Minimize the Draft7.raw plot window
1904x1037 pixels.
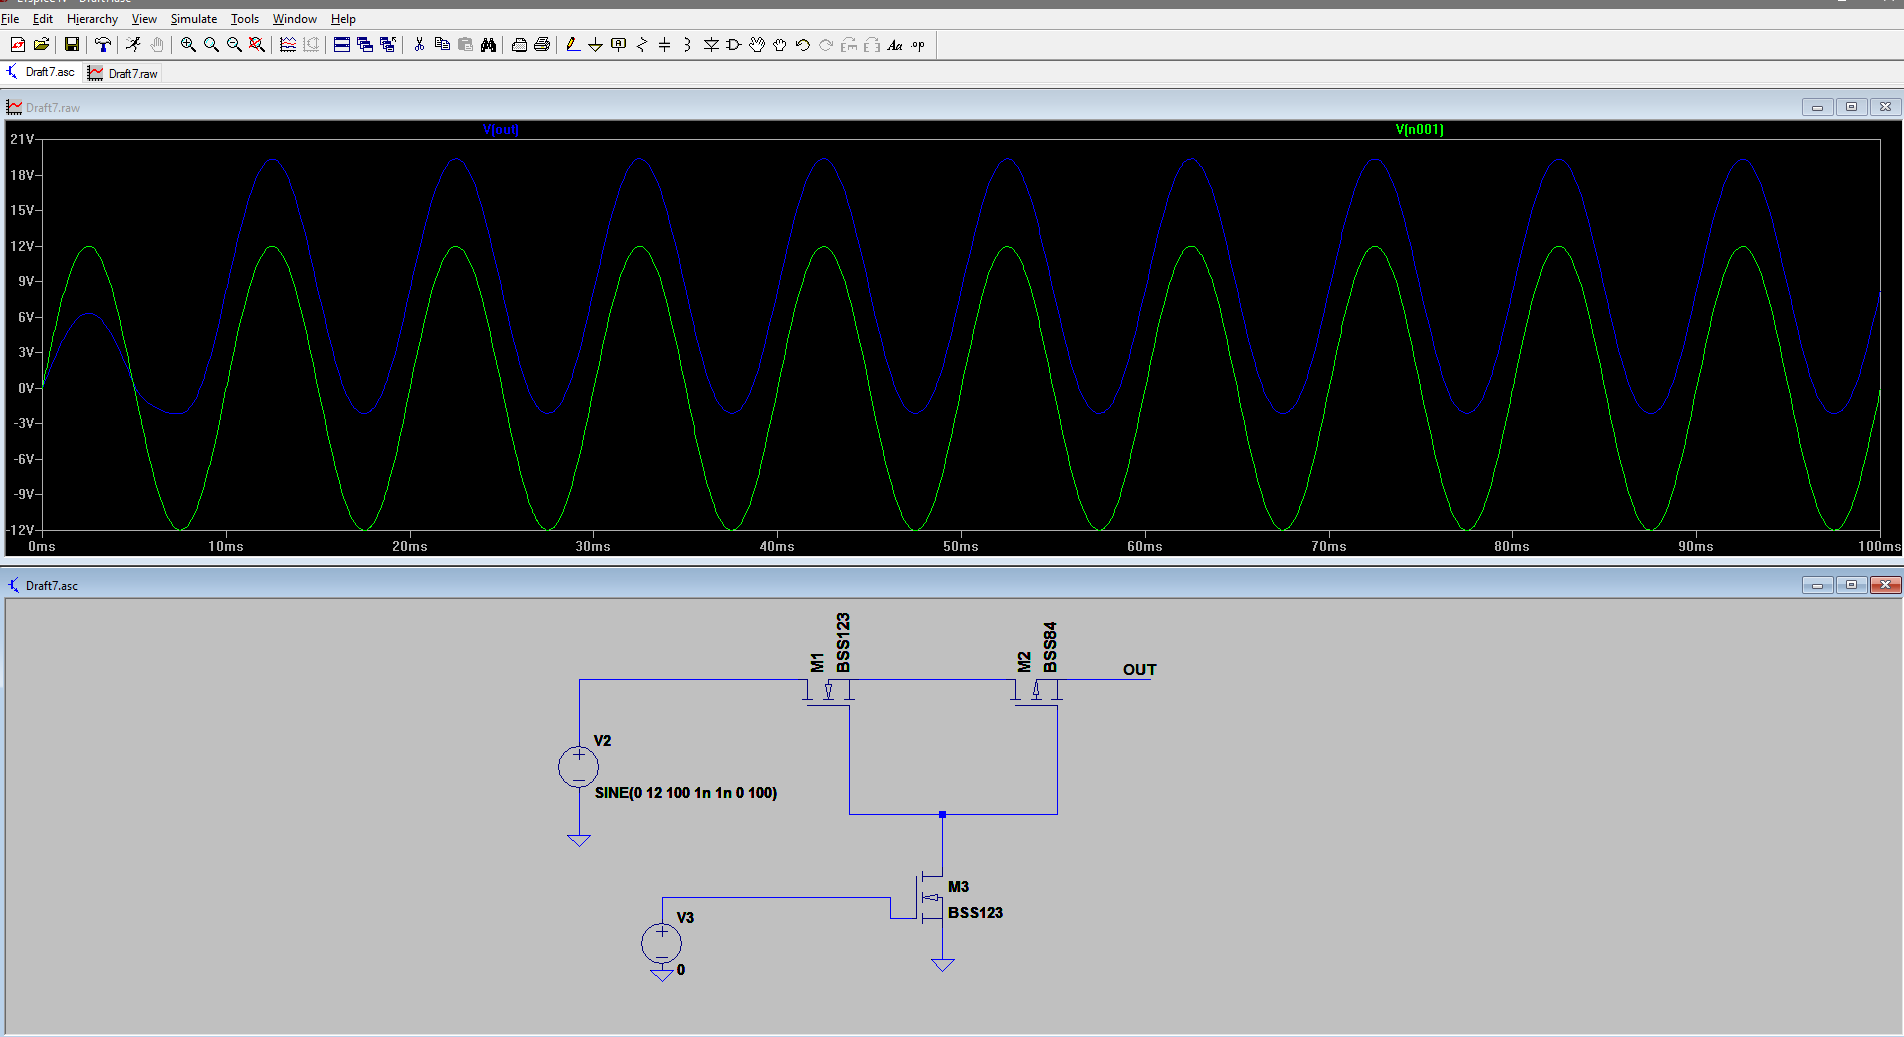pyautogui.click(x=1817, y=107)
